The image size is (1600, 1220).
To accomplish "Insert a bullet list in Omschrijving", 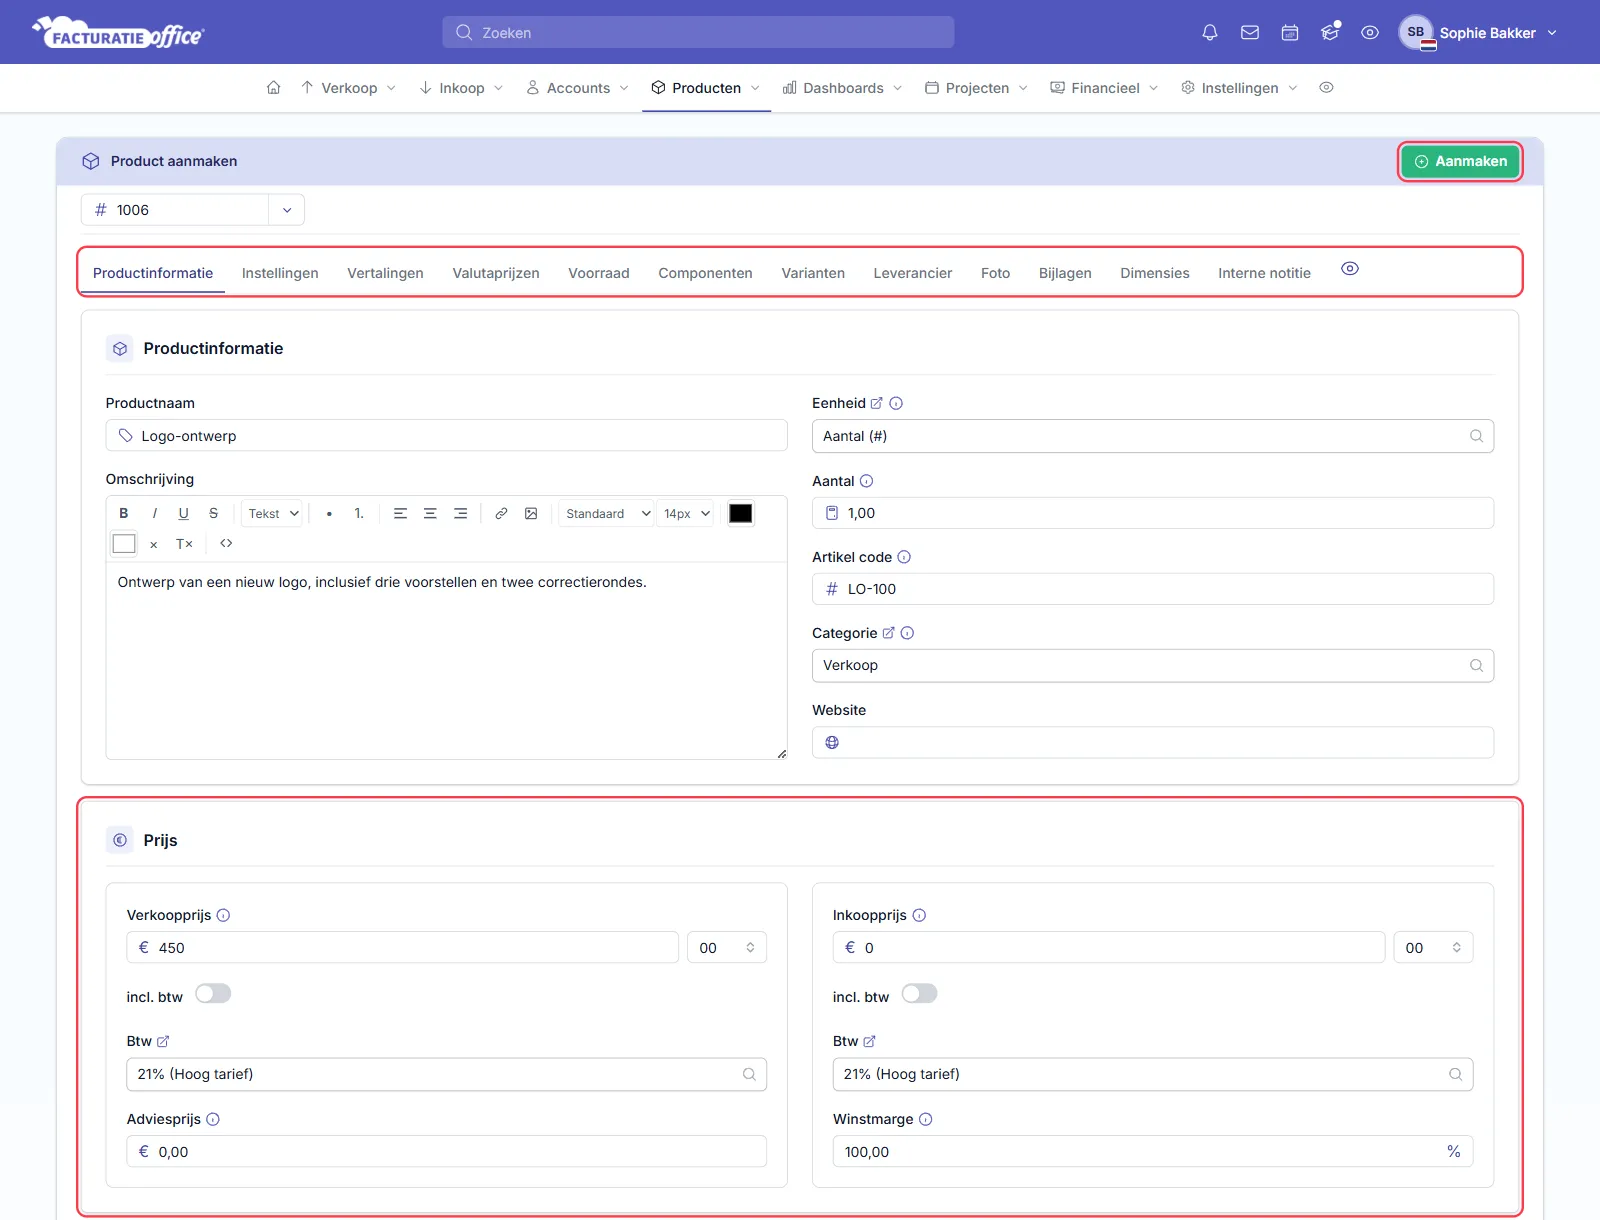I will (x=329, y=513).
